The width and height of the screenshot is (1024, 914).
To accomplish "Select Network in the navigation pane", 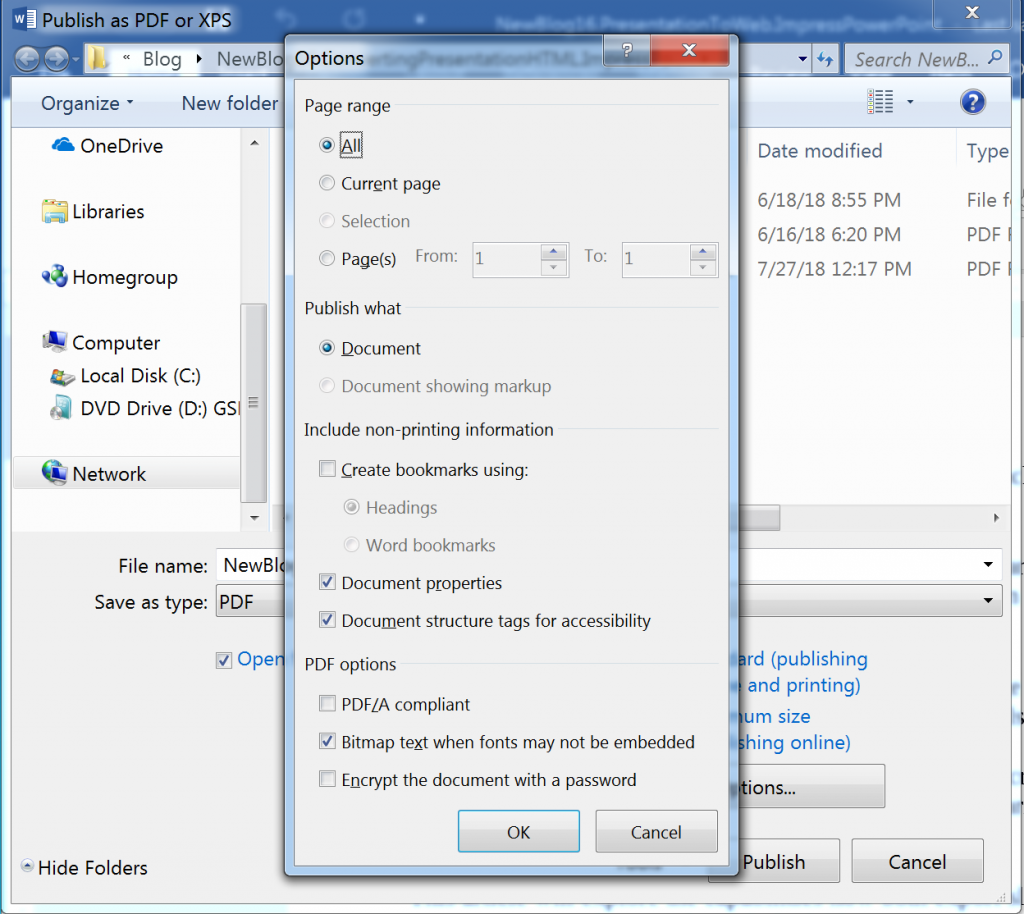I will coord(106,473).
